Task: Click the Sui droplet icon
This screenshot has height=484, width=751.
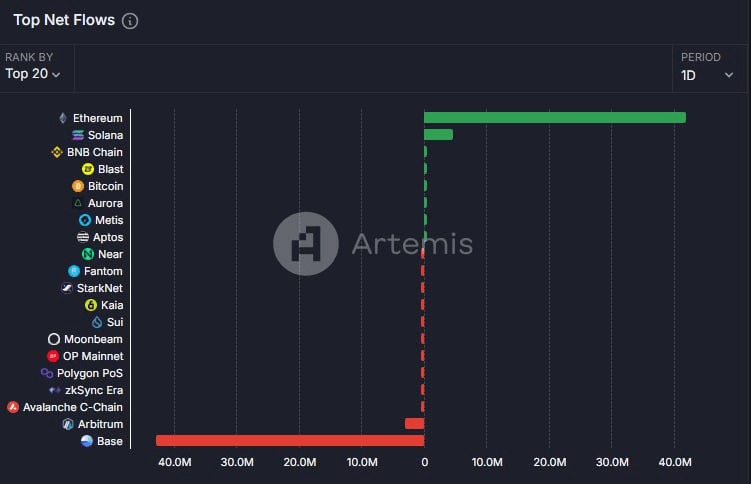Action: coord(97,322)
